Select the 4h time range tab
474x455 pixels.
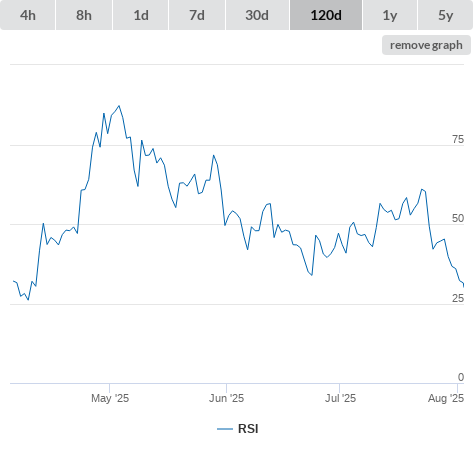click(x=28, y=15)
